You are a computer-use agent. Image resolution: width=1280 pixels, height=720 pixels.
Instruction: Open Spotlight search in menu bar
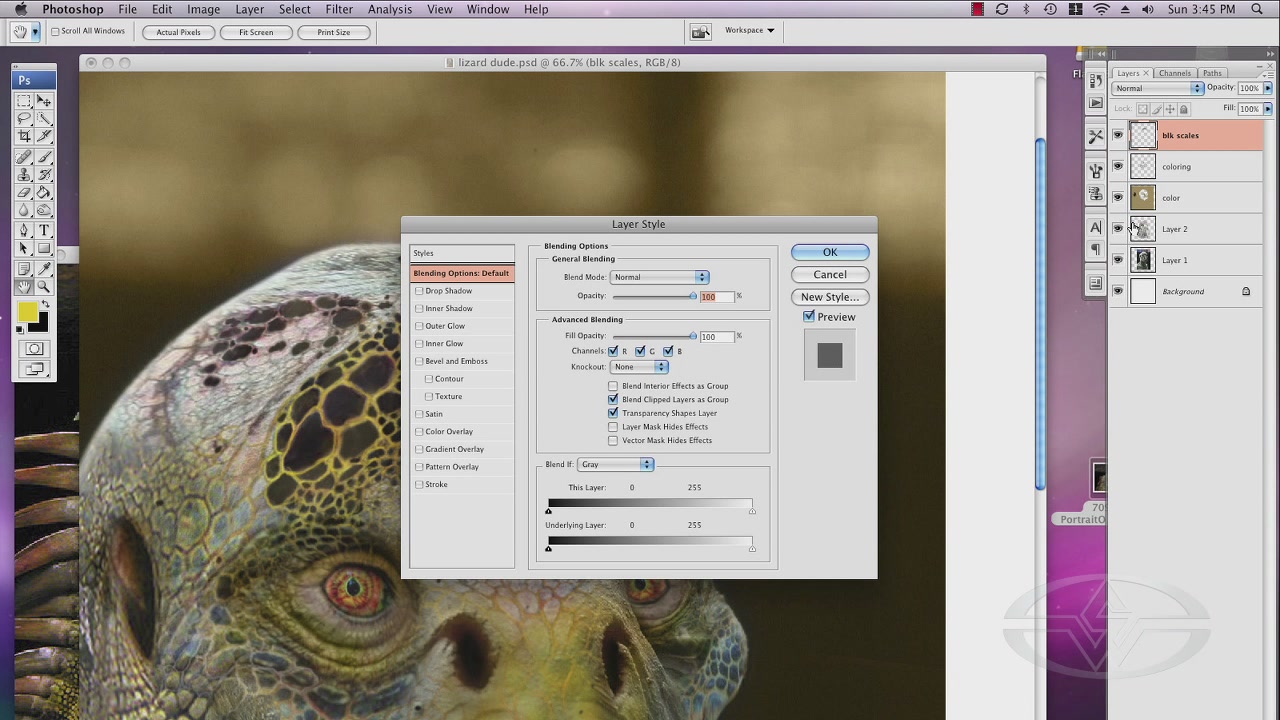(1258, 9)
